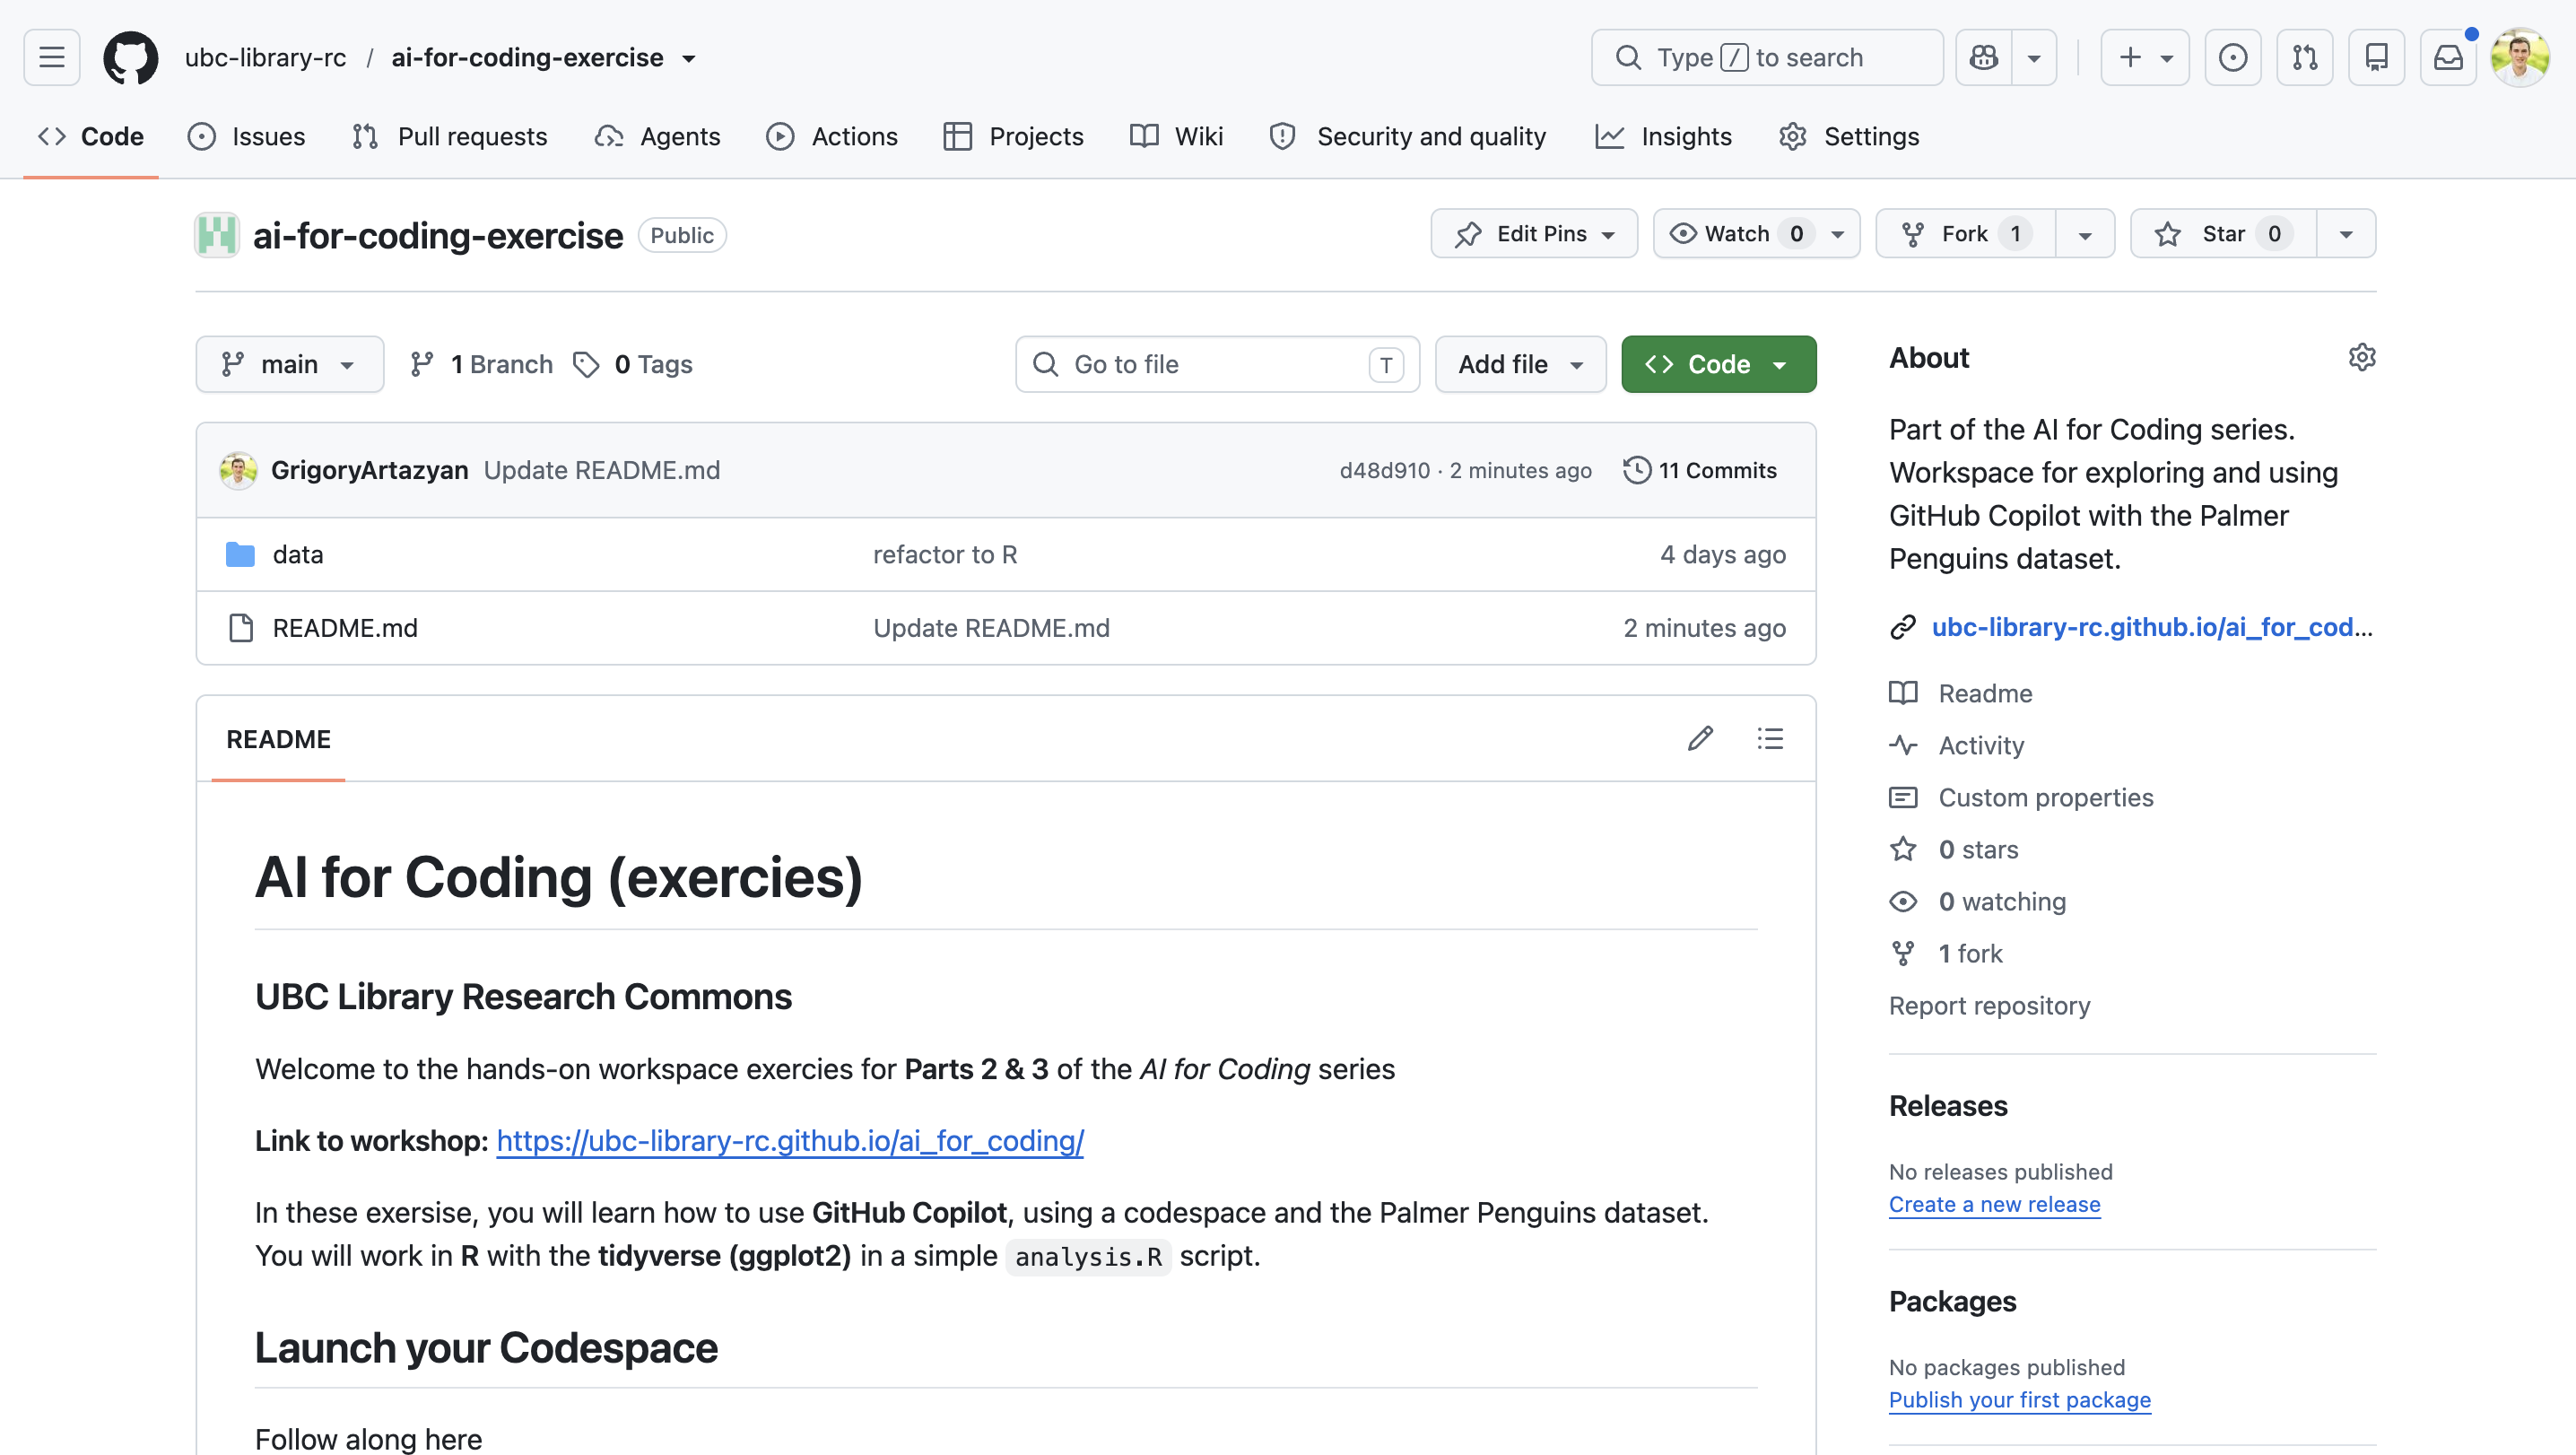2576x1455 pixels.
Task: Click 'refactor to R' commit message
Action: coord(945,554)
